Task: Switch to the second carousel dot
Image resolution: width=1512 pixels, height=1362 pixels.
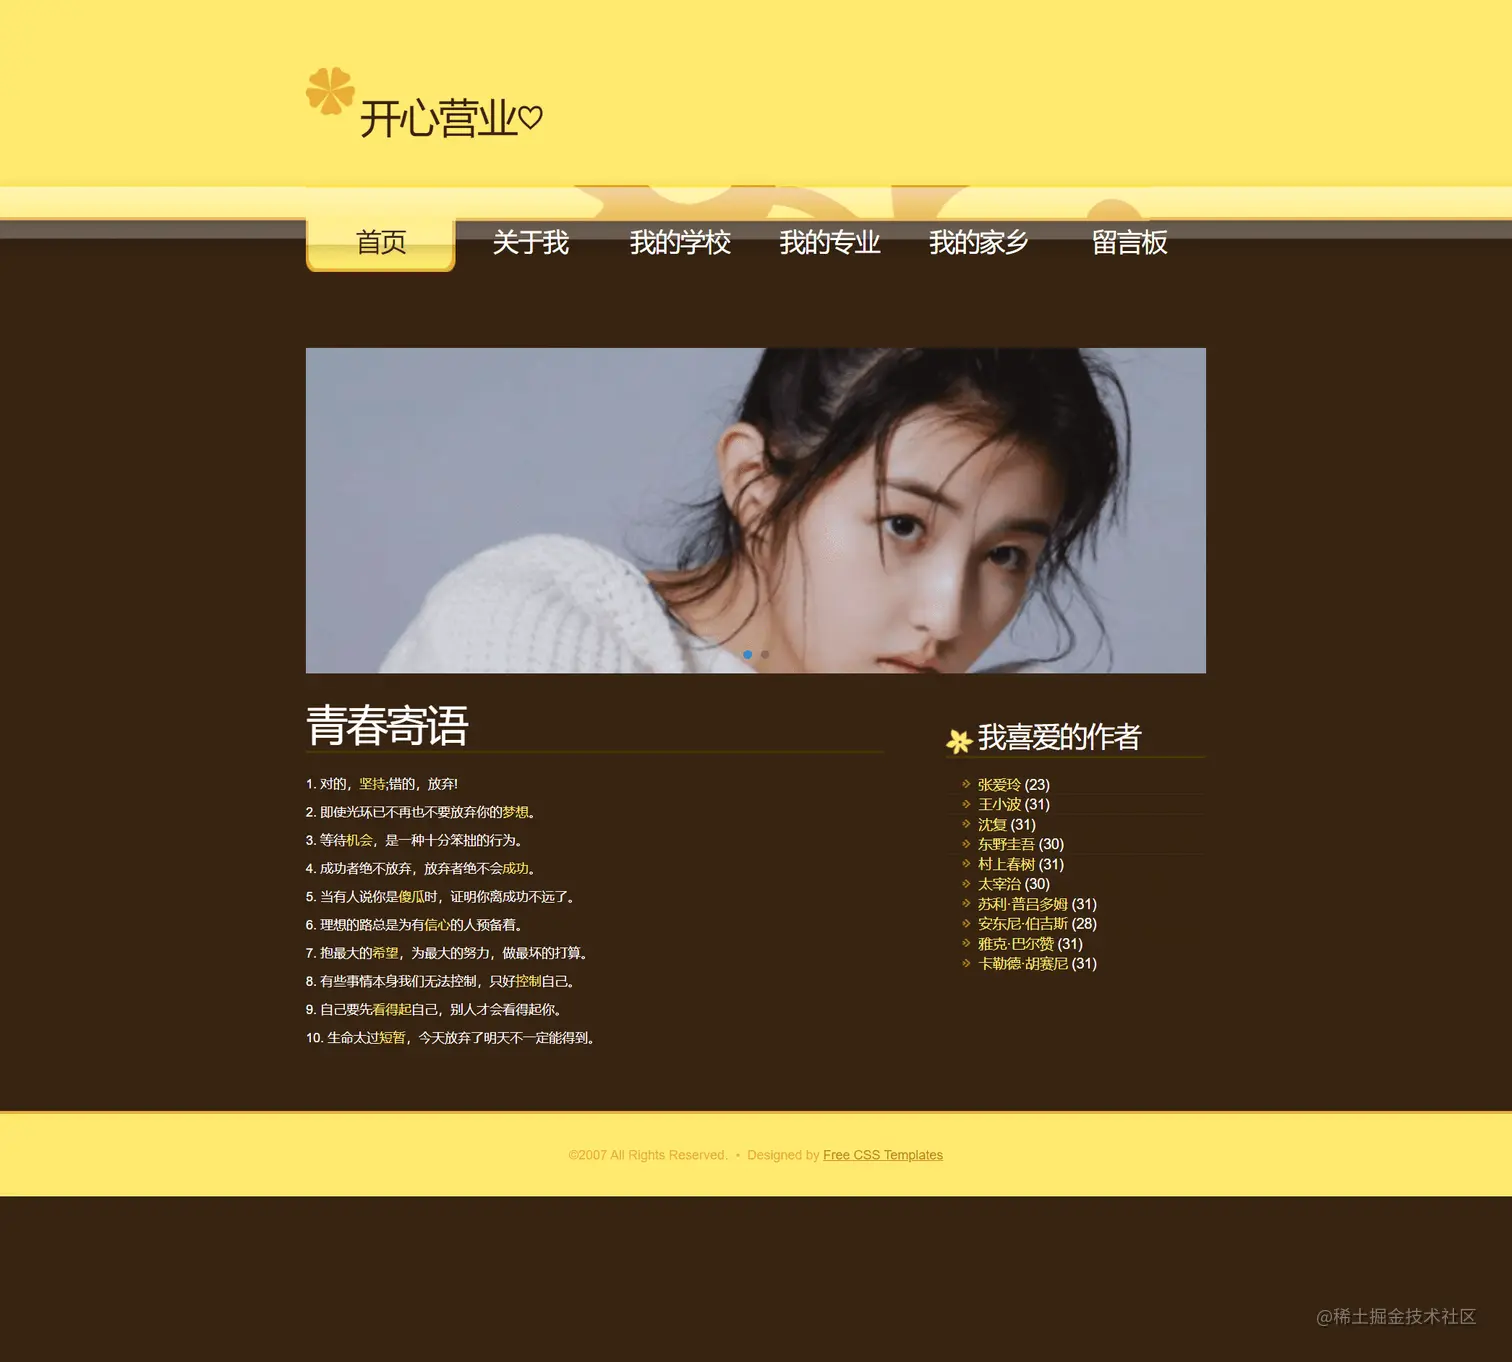Action: [x=765, y=655]
